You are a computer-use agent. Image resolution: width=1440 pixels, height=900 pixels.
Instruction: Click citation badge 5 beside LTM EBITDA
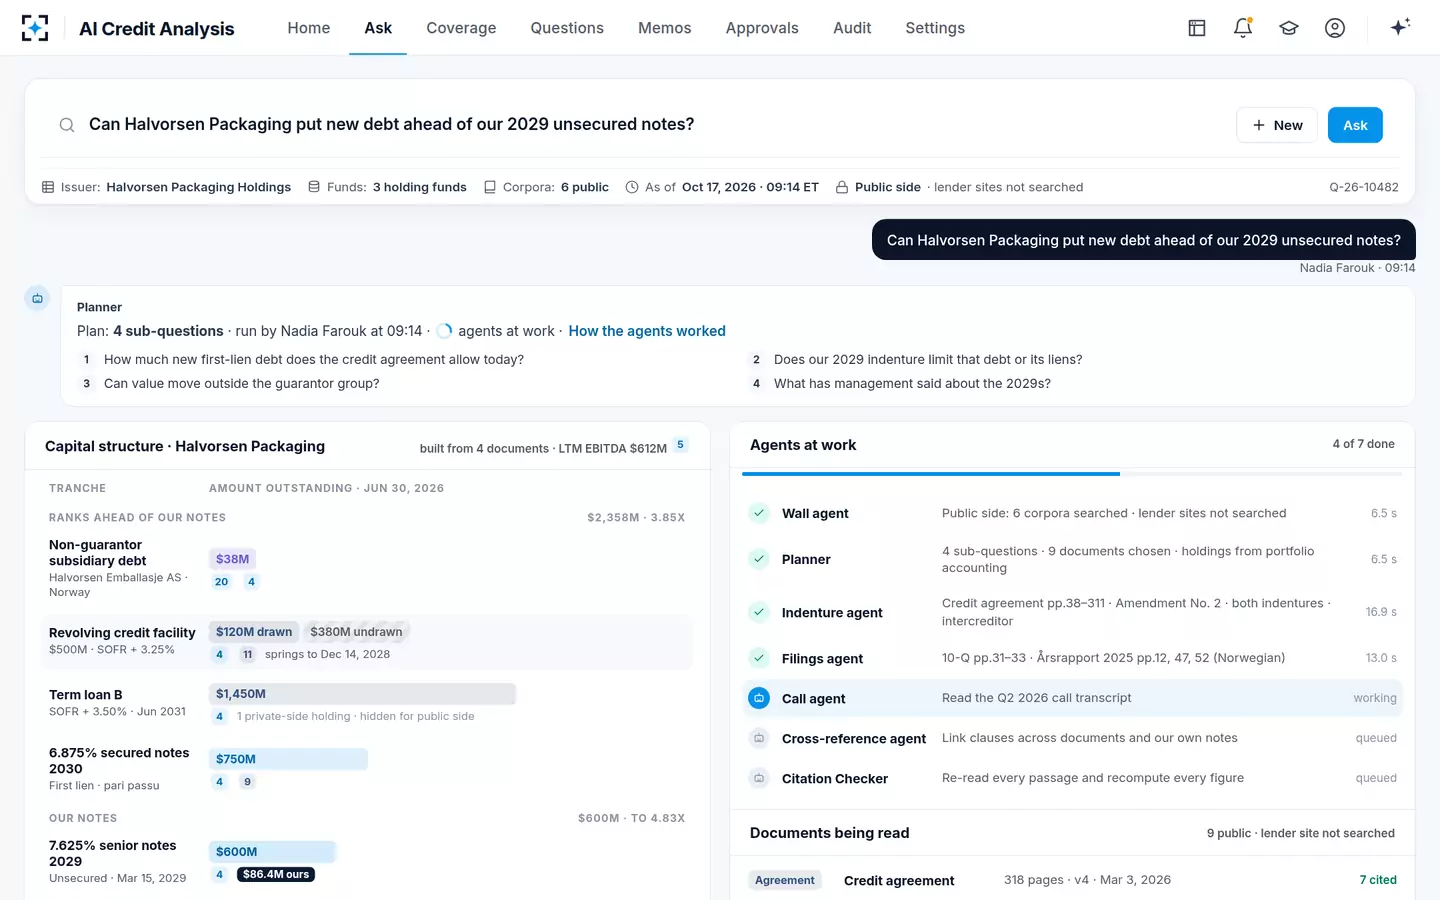point(681,445)
